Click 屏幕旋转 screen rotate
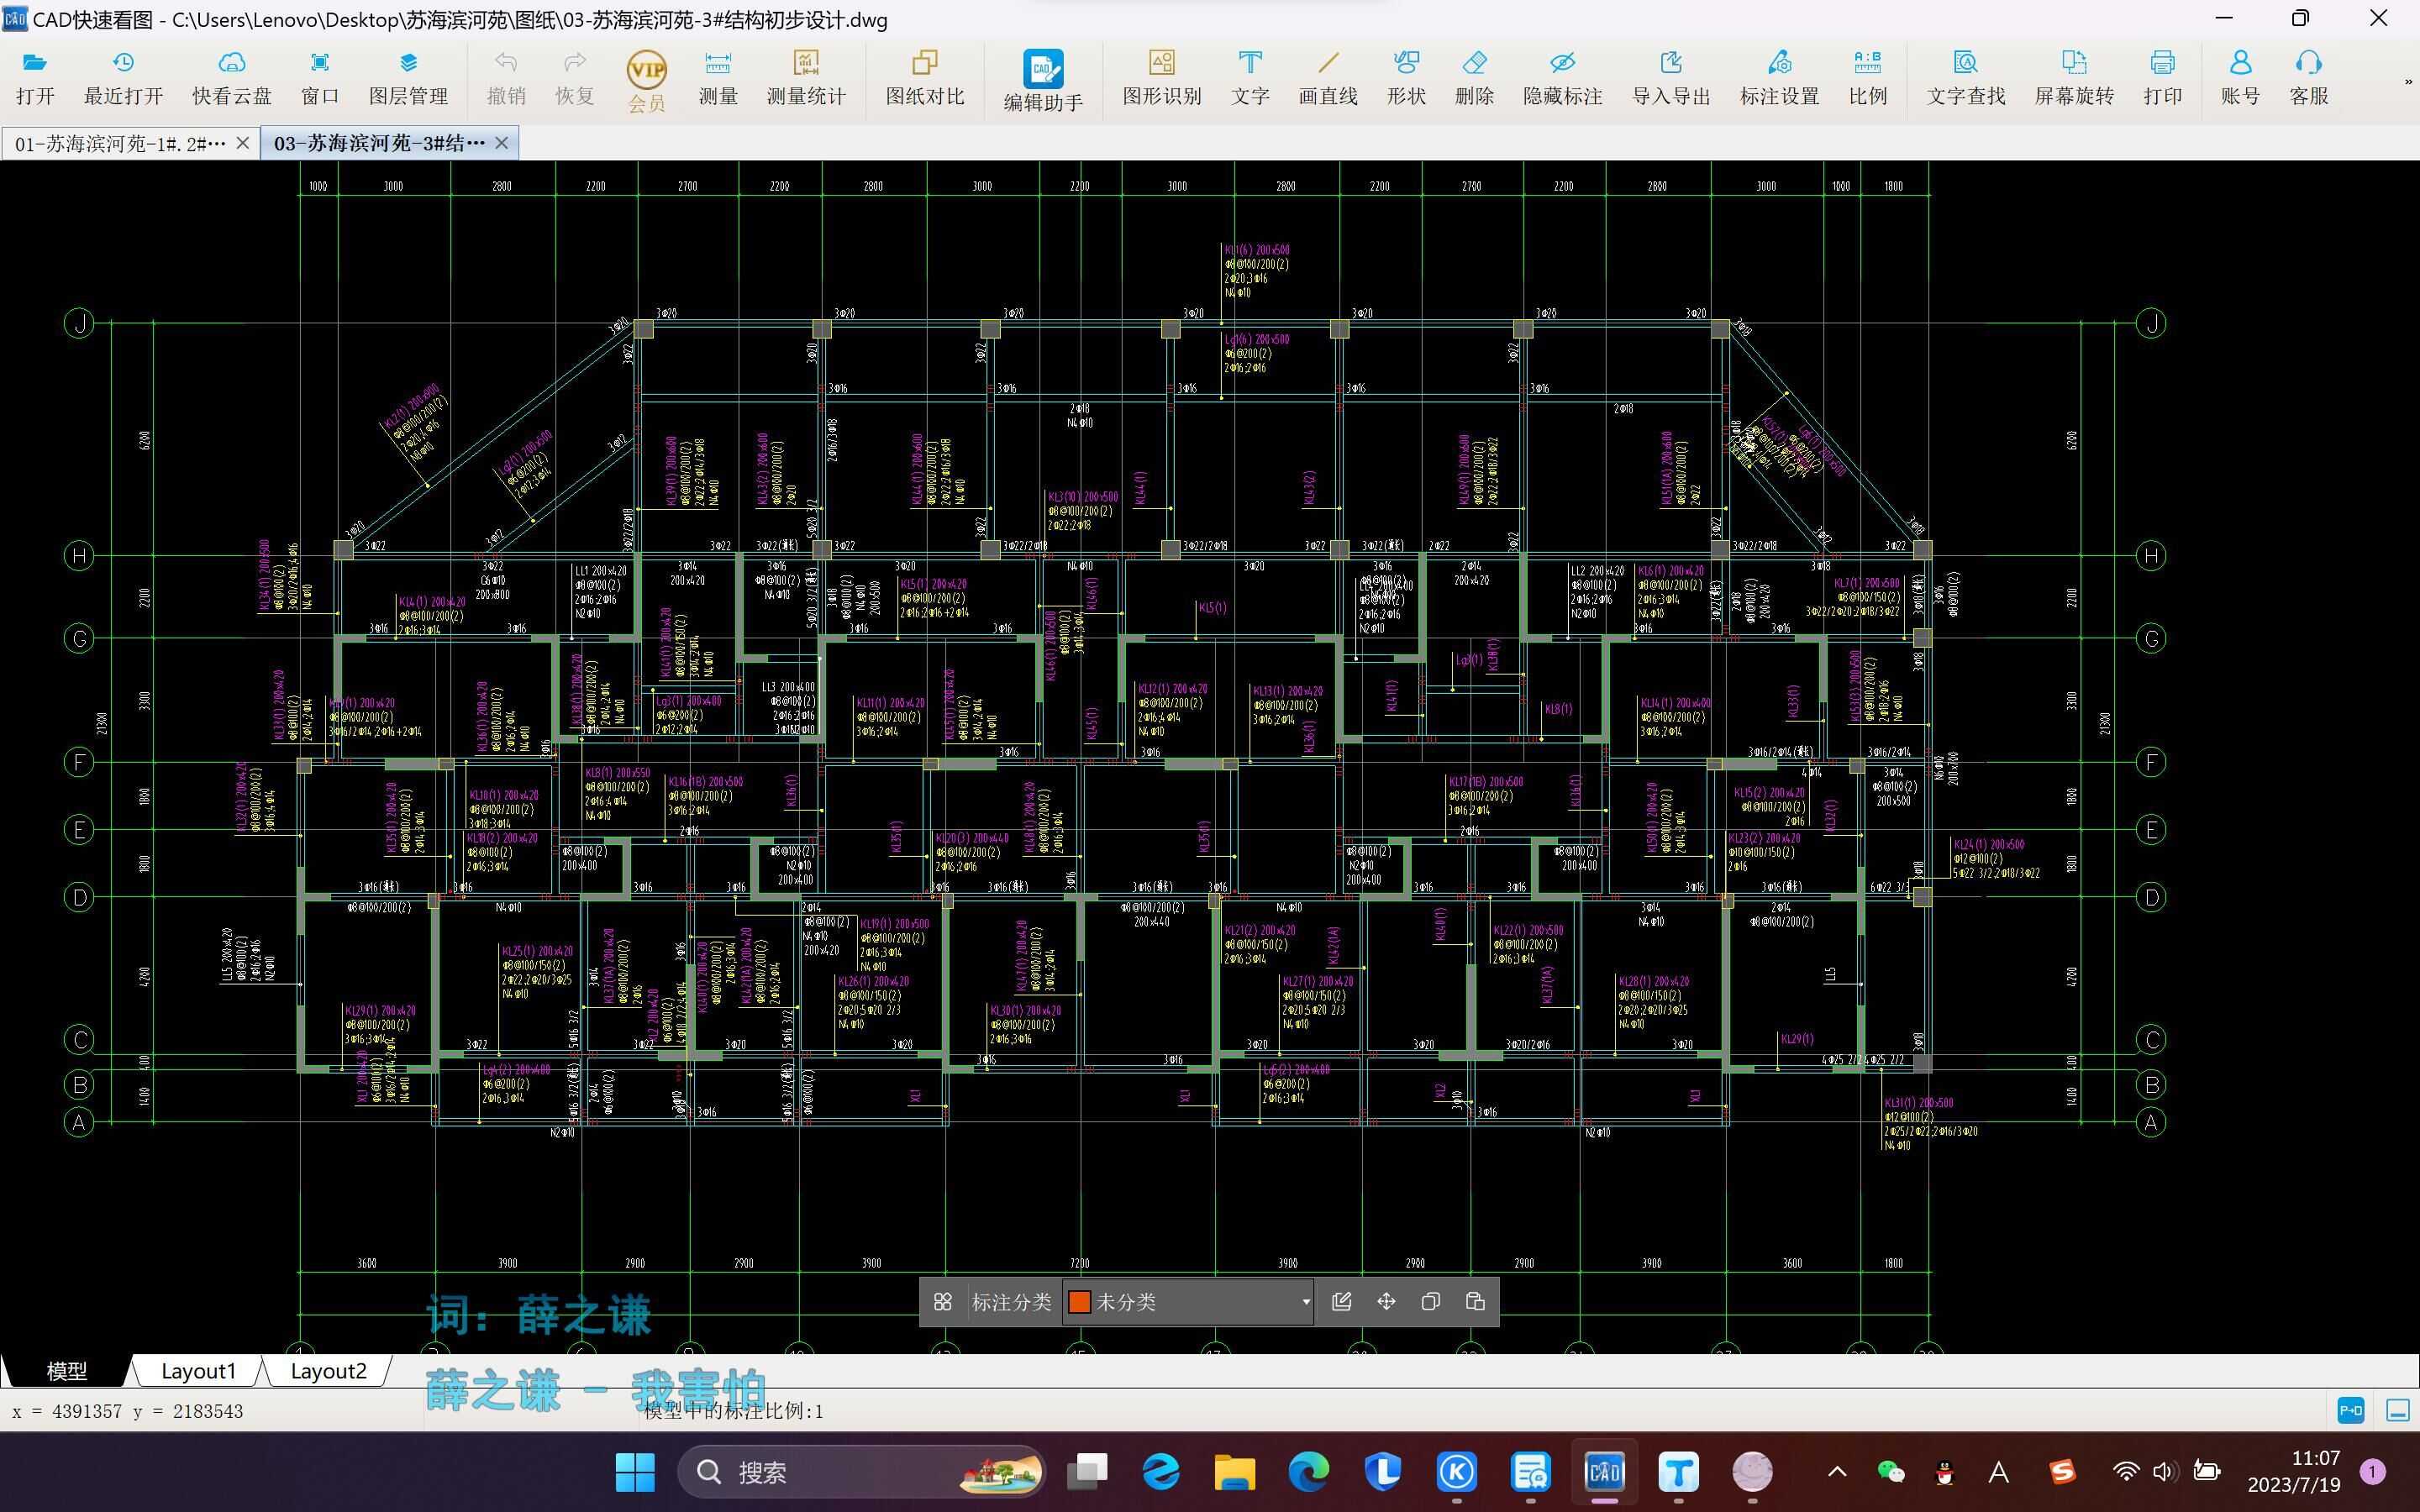Viewport: 2420px width, 1512px height. (x=2075, y=78)
